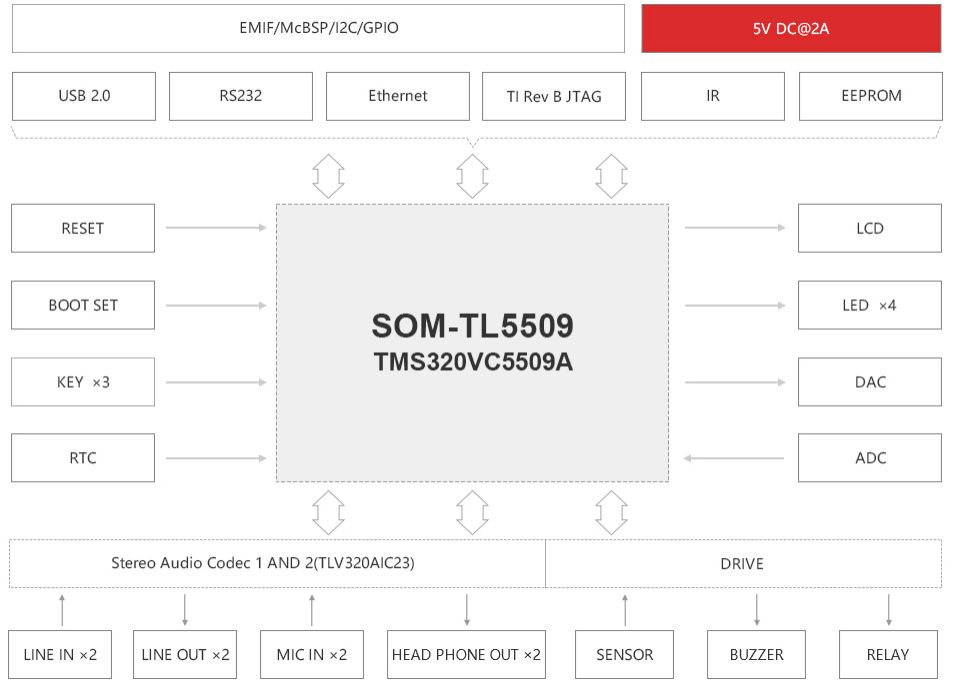The image size is (954, 686).
Task: Click the LCD block
Action: [x=870, y=228]
